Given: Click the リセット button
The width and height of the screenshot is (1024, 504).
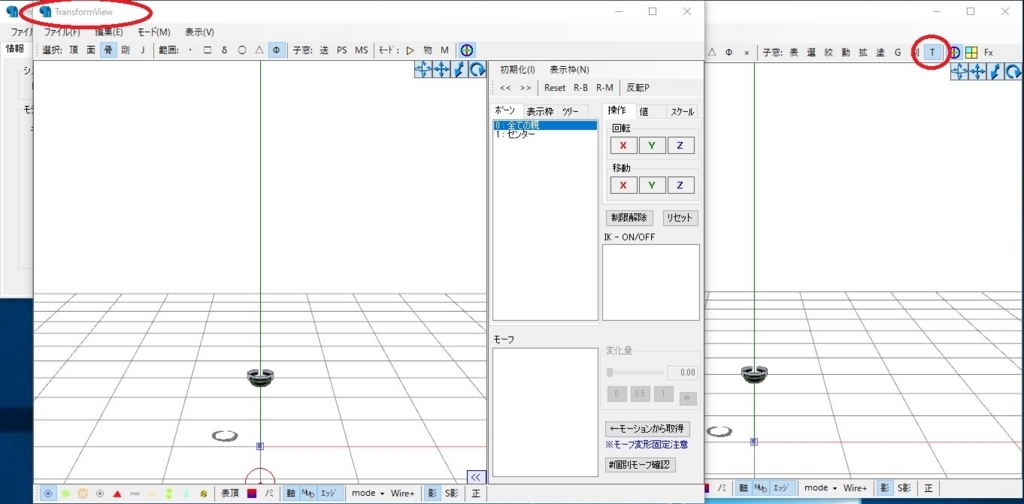Looking at the screenshot, I should click(680, 217).
